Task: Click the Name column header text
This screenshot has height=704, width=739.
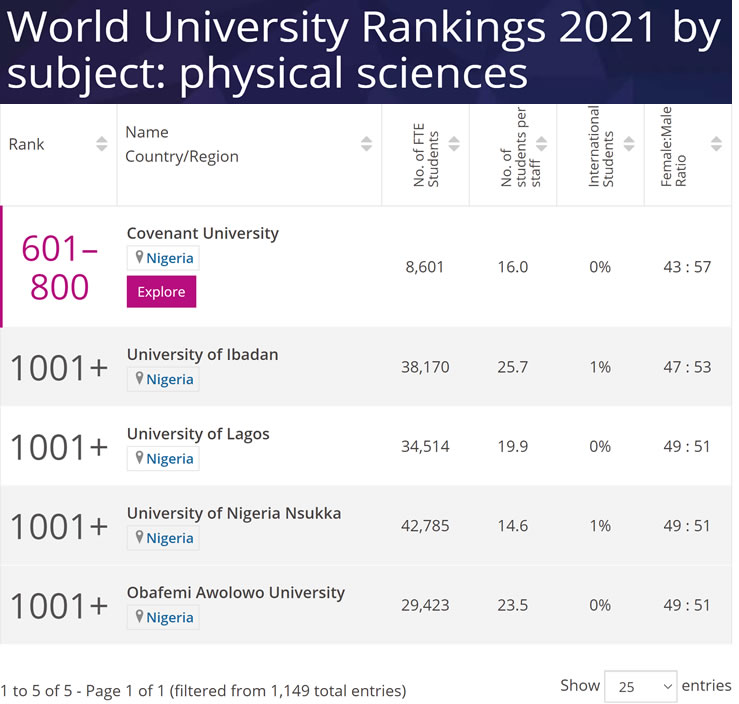Action: (147, 132)
